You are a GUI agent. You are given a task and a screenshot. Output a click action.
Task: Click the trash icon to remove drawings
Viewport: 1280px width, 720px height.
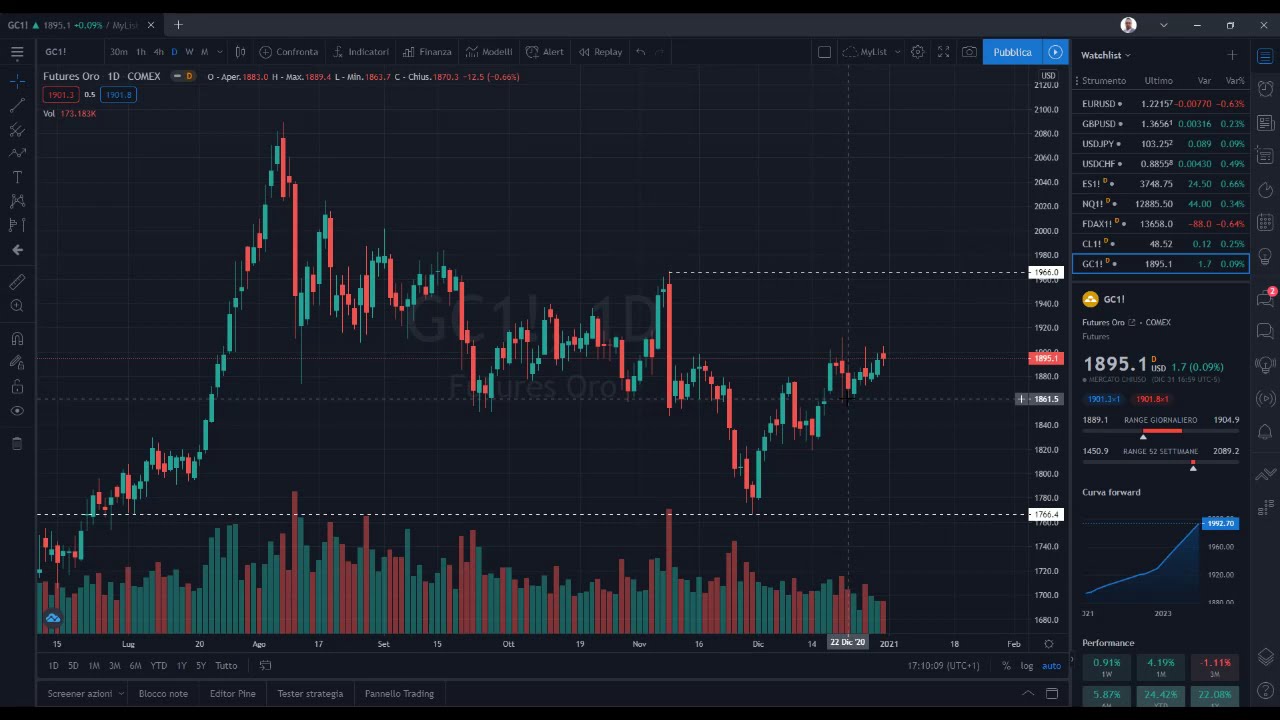pyautogui.click(x=17, y=443)
